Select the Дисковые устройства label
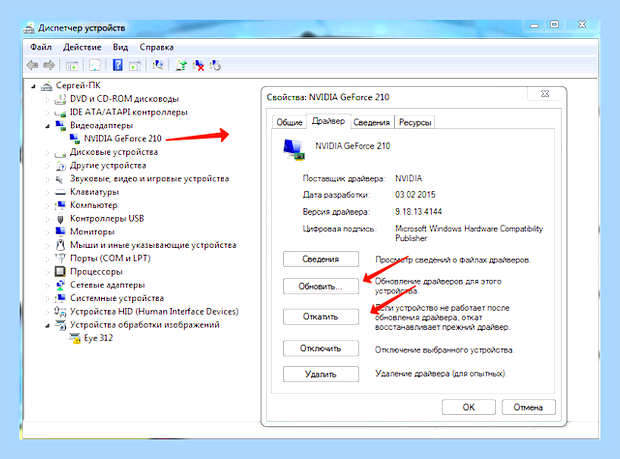 114,152
